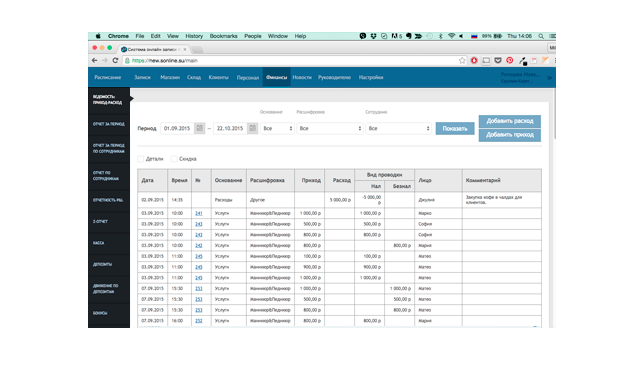Click the volume menu bar icon
The width and height of the screenshot is (640, 367).
pyautogui.click(x=461, y=36)
